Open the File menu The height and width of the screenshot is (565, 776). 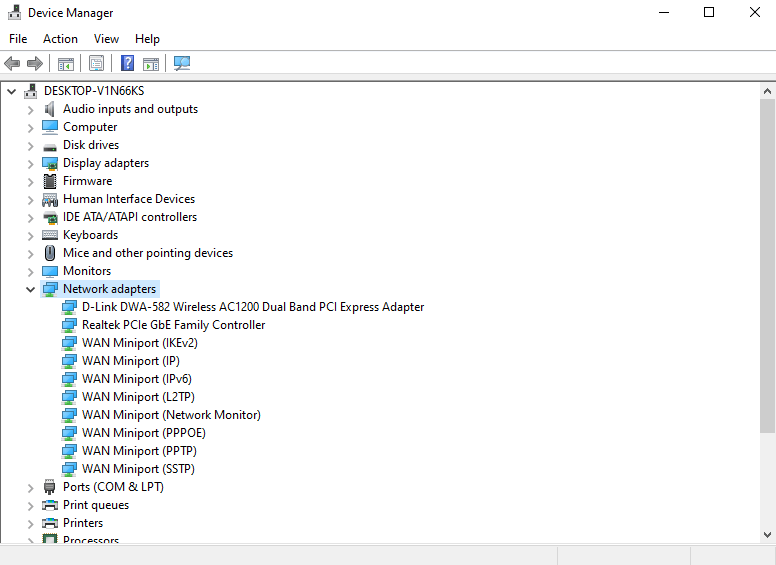pos(18,39)
